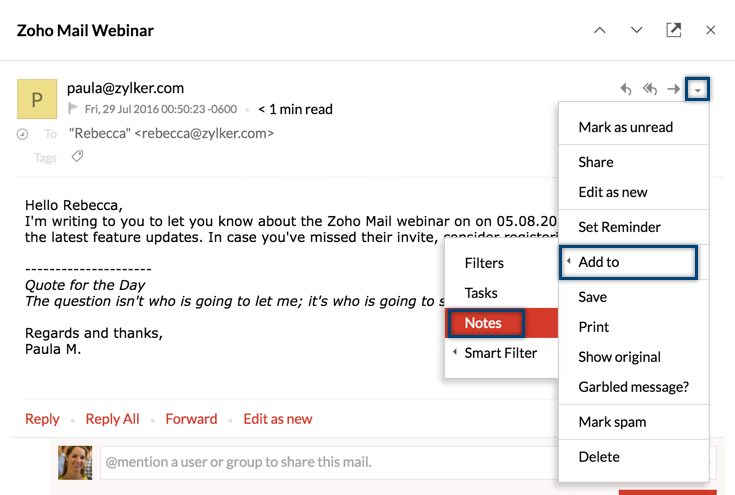Screen dimensions: 735x495
Task: Click sender avatar with letter P
Action: 37,99
